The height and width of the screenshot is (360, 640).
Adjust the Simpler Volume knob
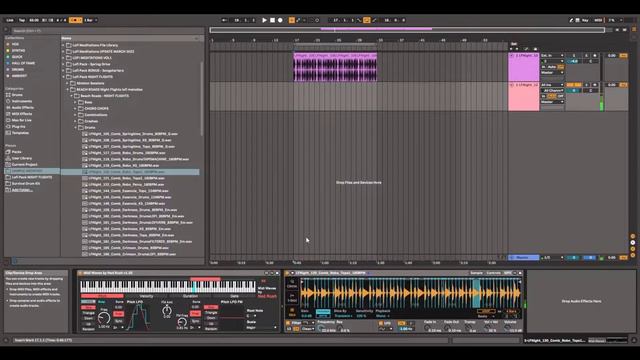[509, 328]
